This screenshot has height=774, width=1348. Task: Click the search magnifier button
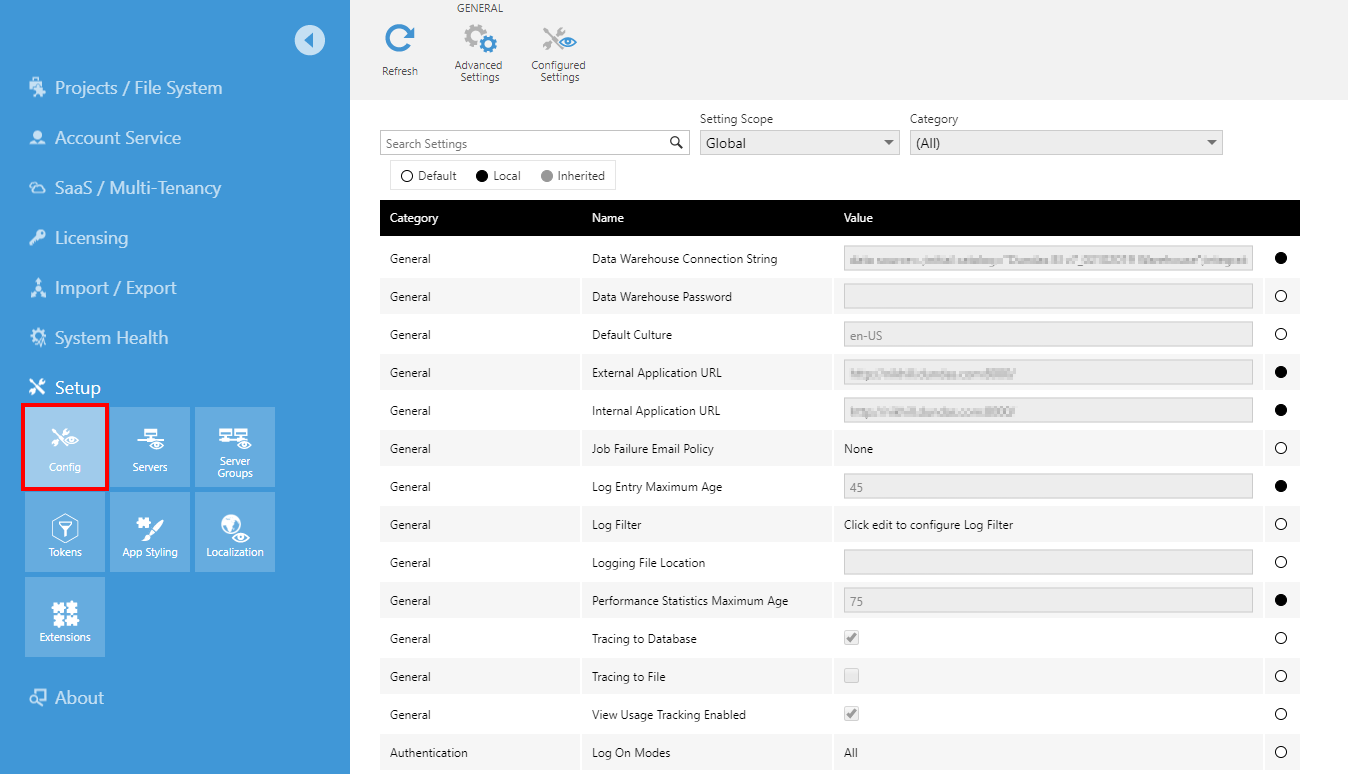coord(677,143)
